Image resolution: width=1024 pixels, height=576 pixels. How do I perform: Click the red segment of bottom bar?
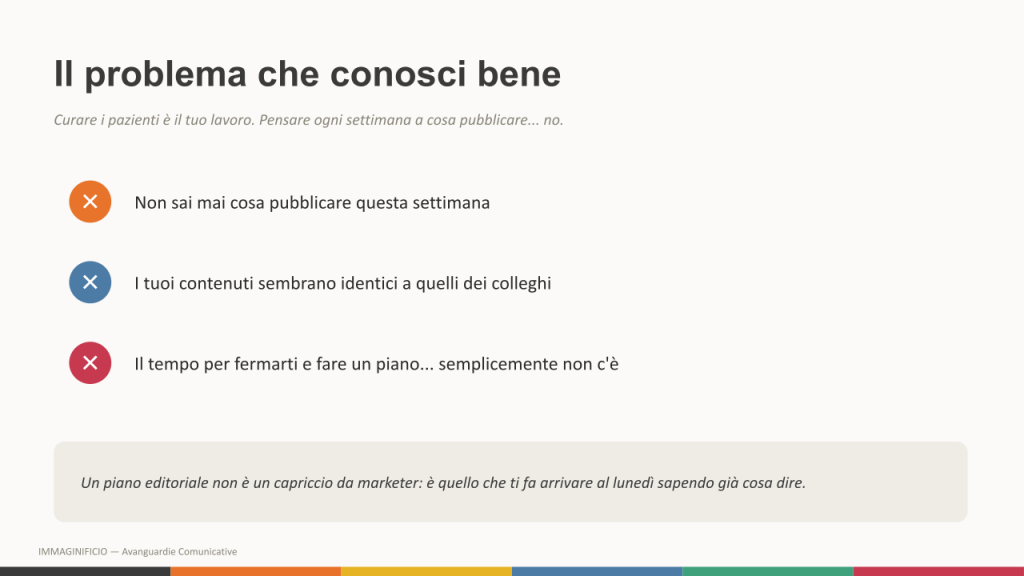(x=938, y=571)
